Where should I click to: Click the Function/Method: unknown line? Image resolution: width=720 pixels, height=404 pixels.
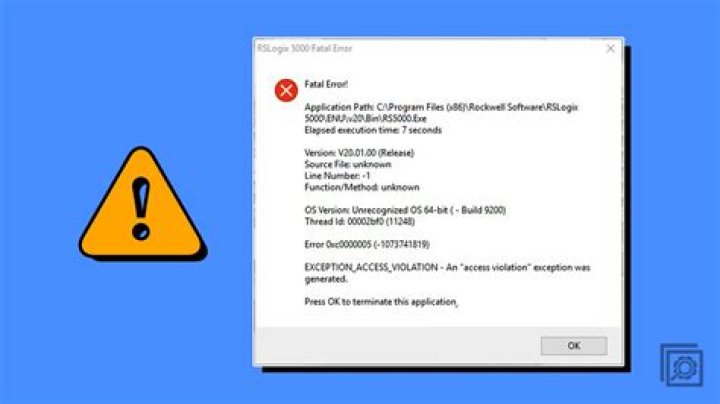coord(362,187)
